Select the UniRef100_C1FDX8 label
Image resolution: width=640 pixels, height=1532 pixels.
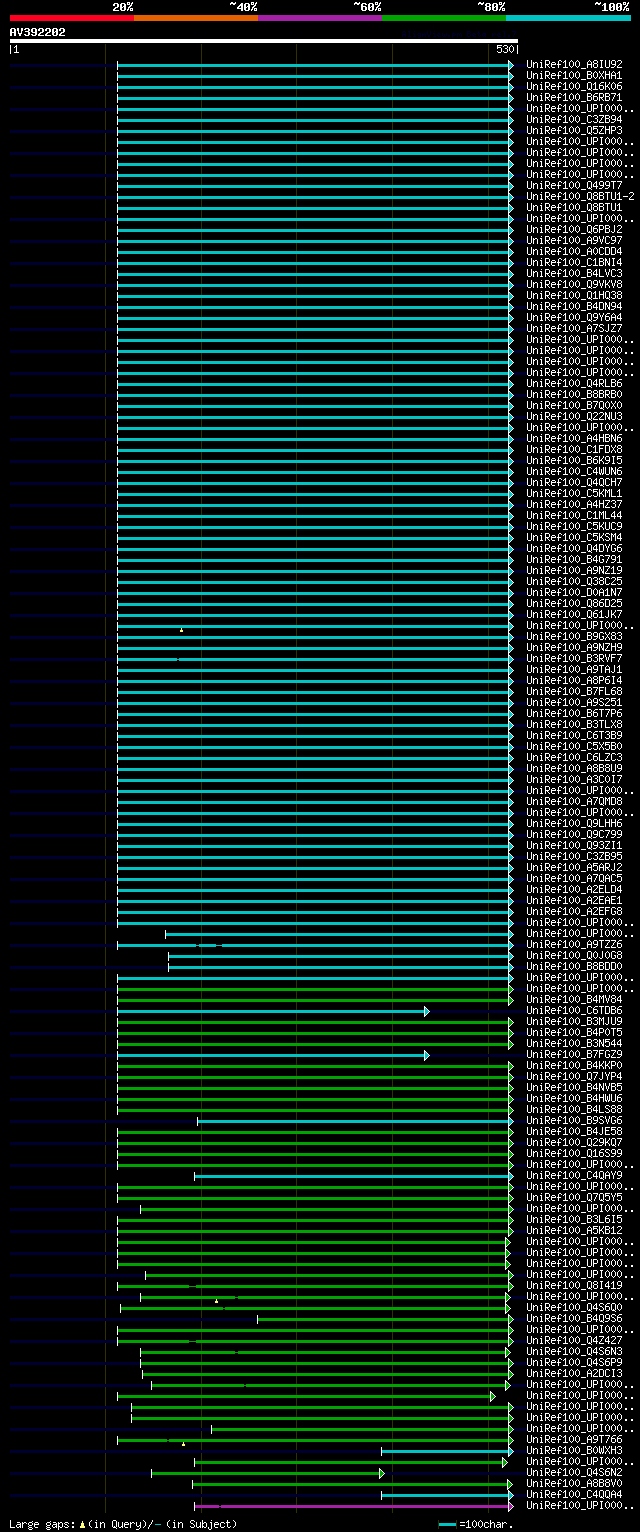point(574,449)
